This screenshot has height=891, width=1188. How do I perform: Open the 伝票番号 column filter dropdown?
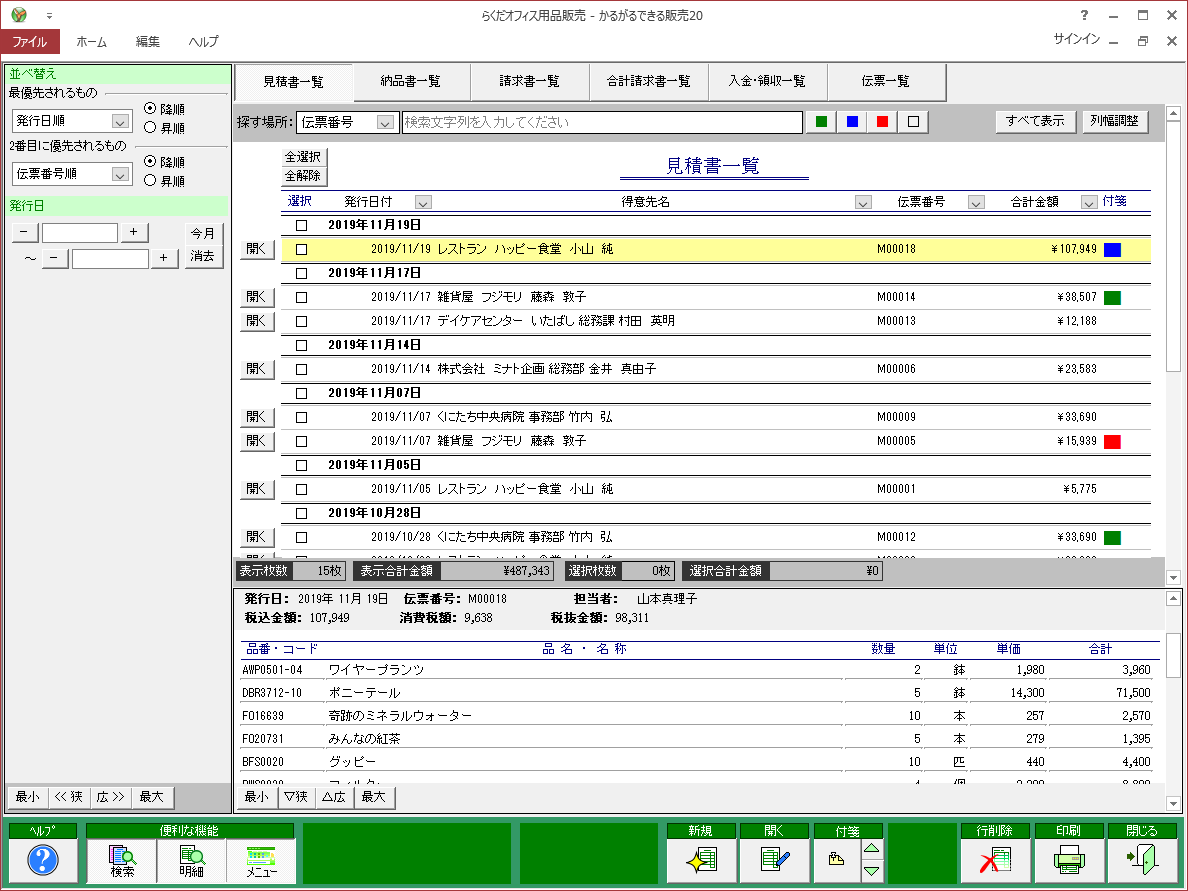976,202
